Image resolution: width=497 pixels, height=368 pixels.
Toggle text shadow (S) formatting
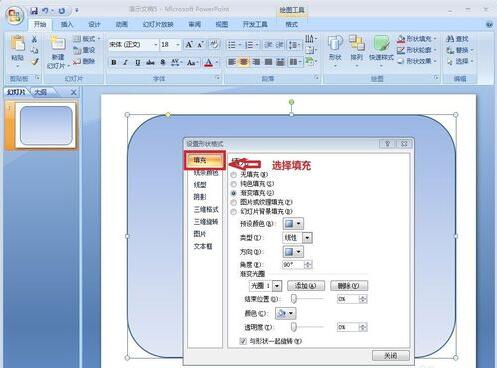[x=163, y=62]
